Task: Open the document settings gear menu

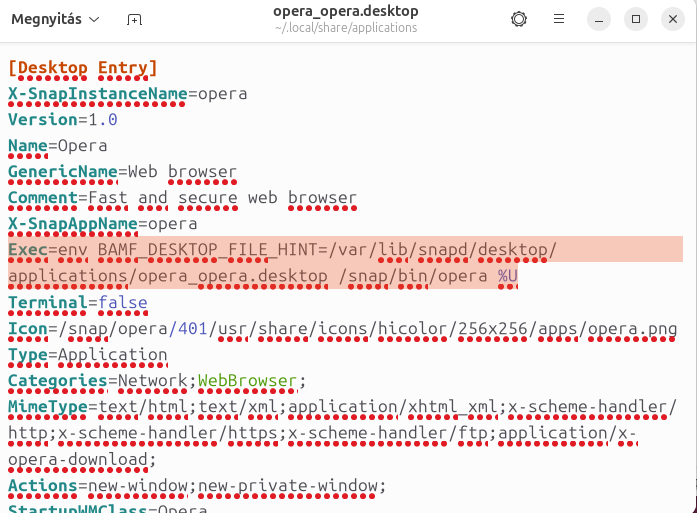Action: pos(519,19)
